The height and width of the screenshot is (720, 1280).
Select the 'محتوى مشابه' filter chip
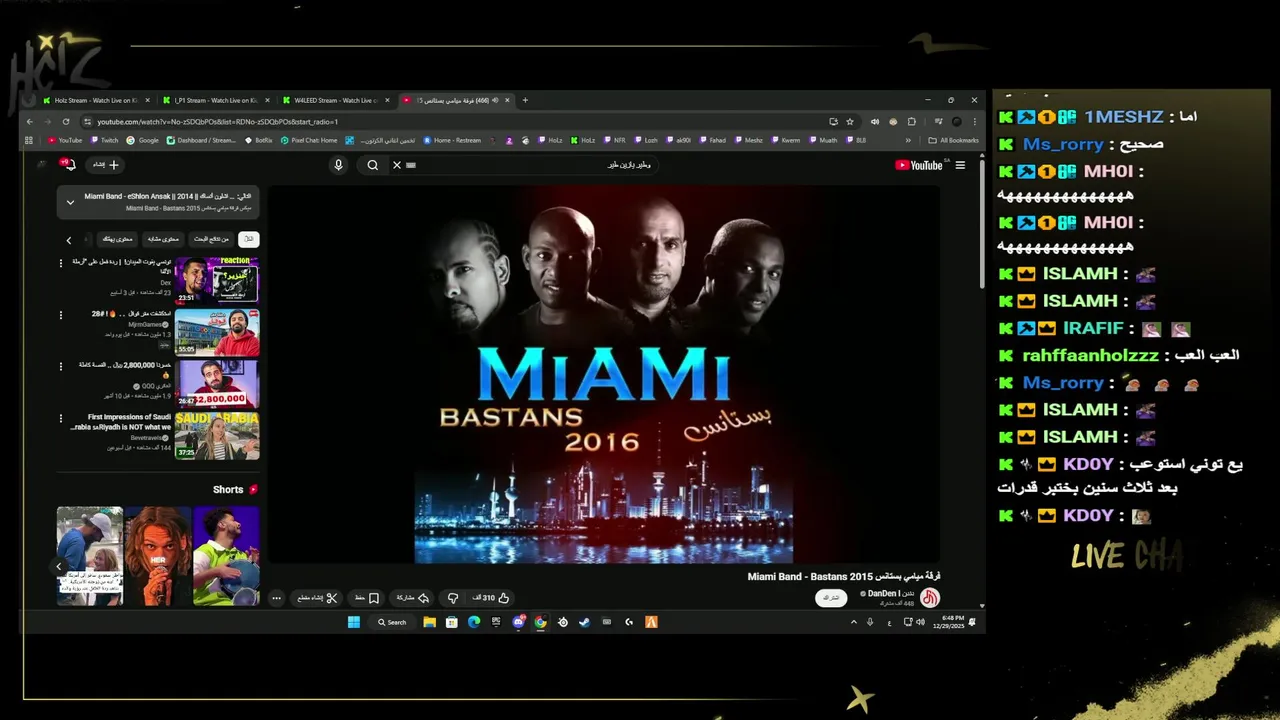[162, 239]
